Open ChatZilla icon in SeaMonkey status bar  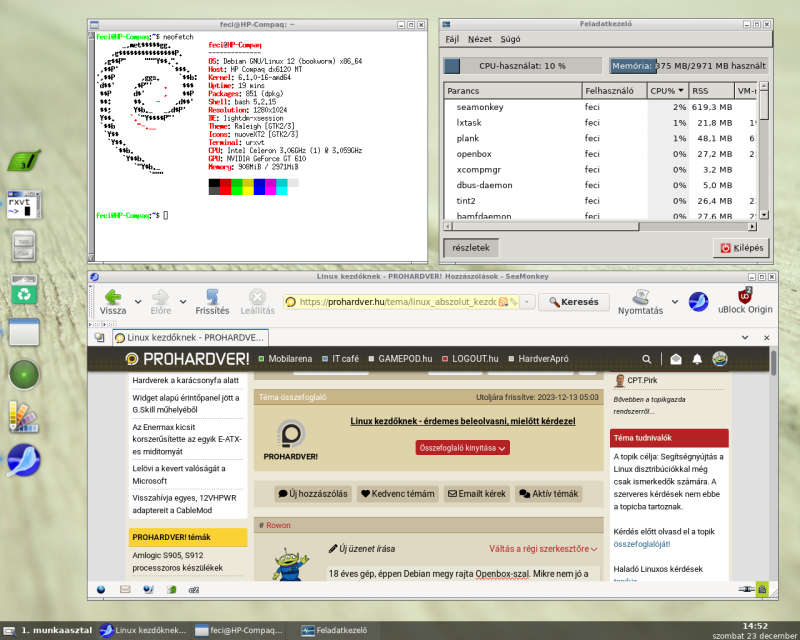coord(194,590)
